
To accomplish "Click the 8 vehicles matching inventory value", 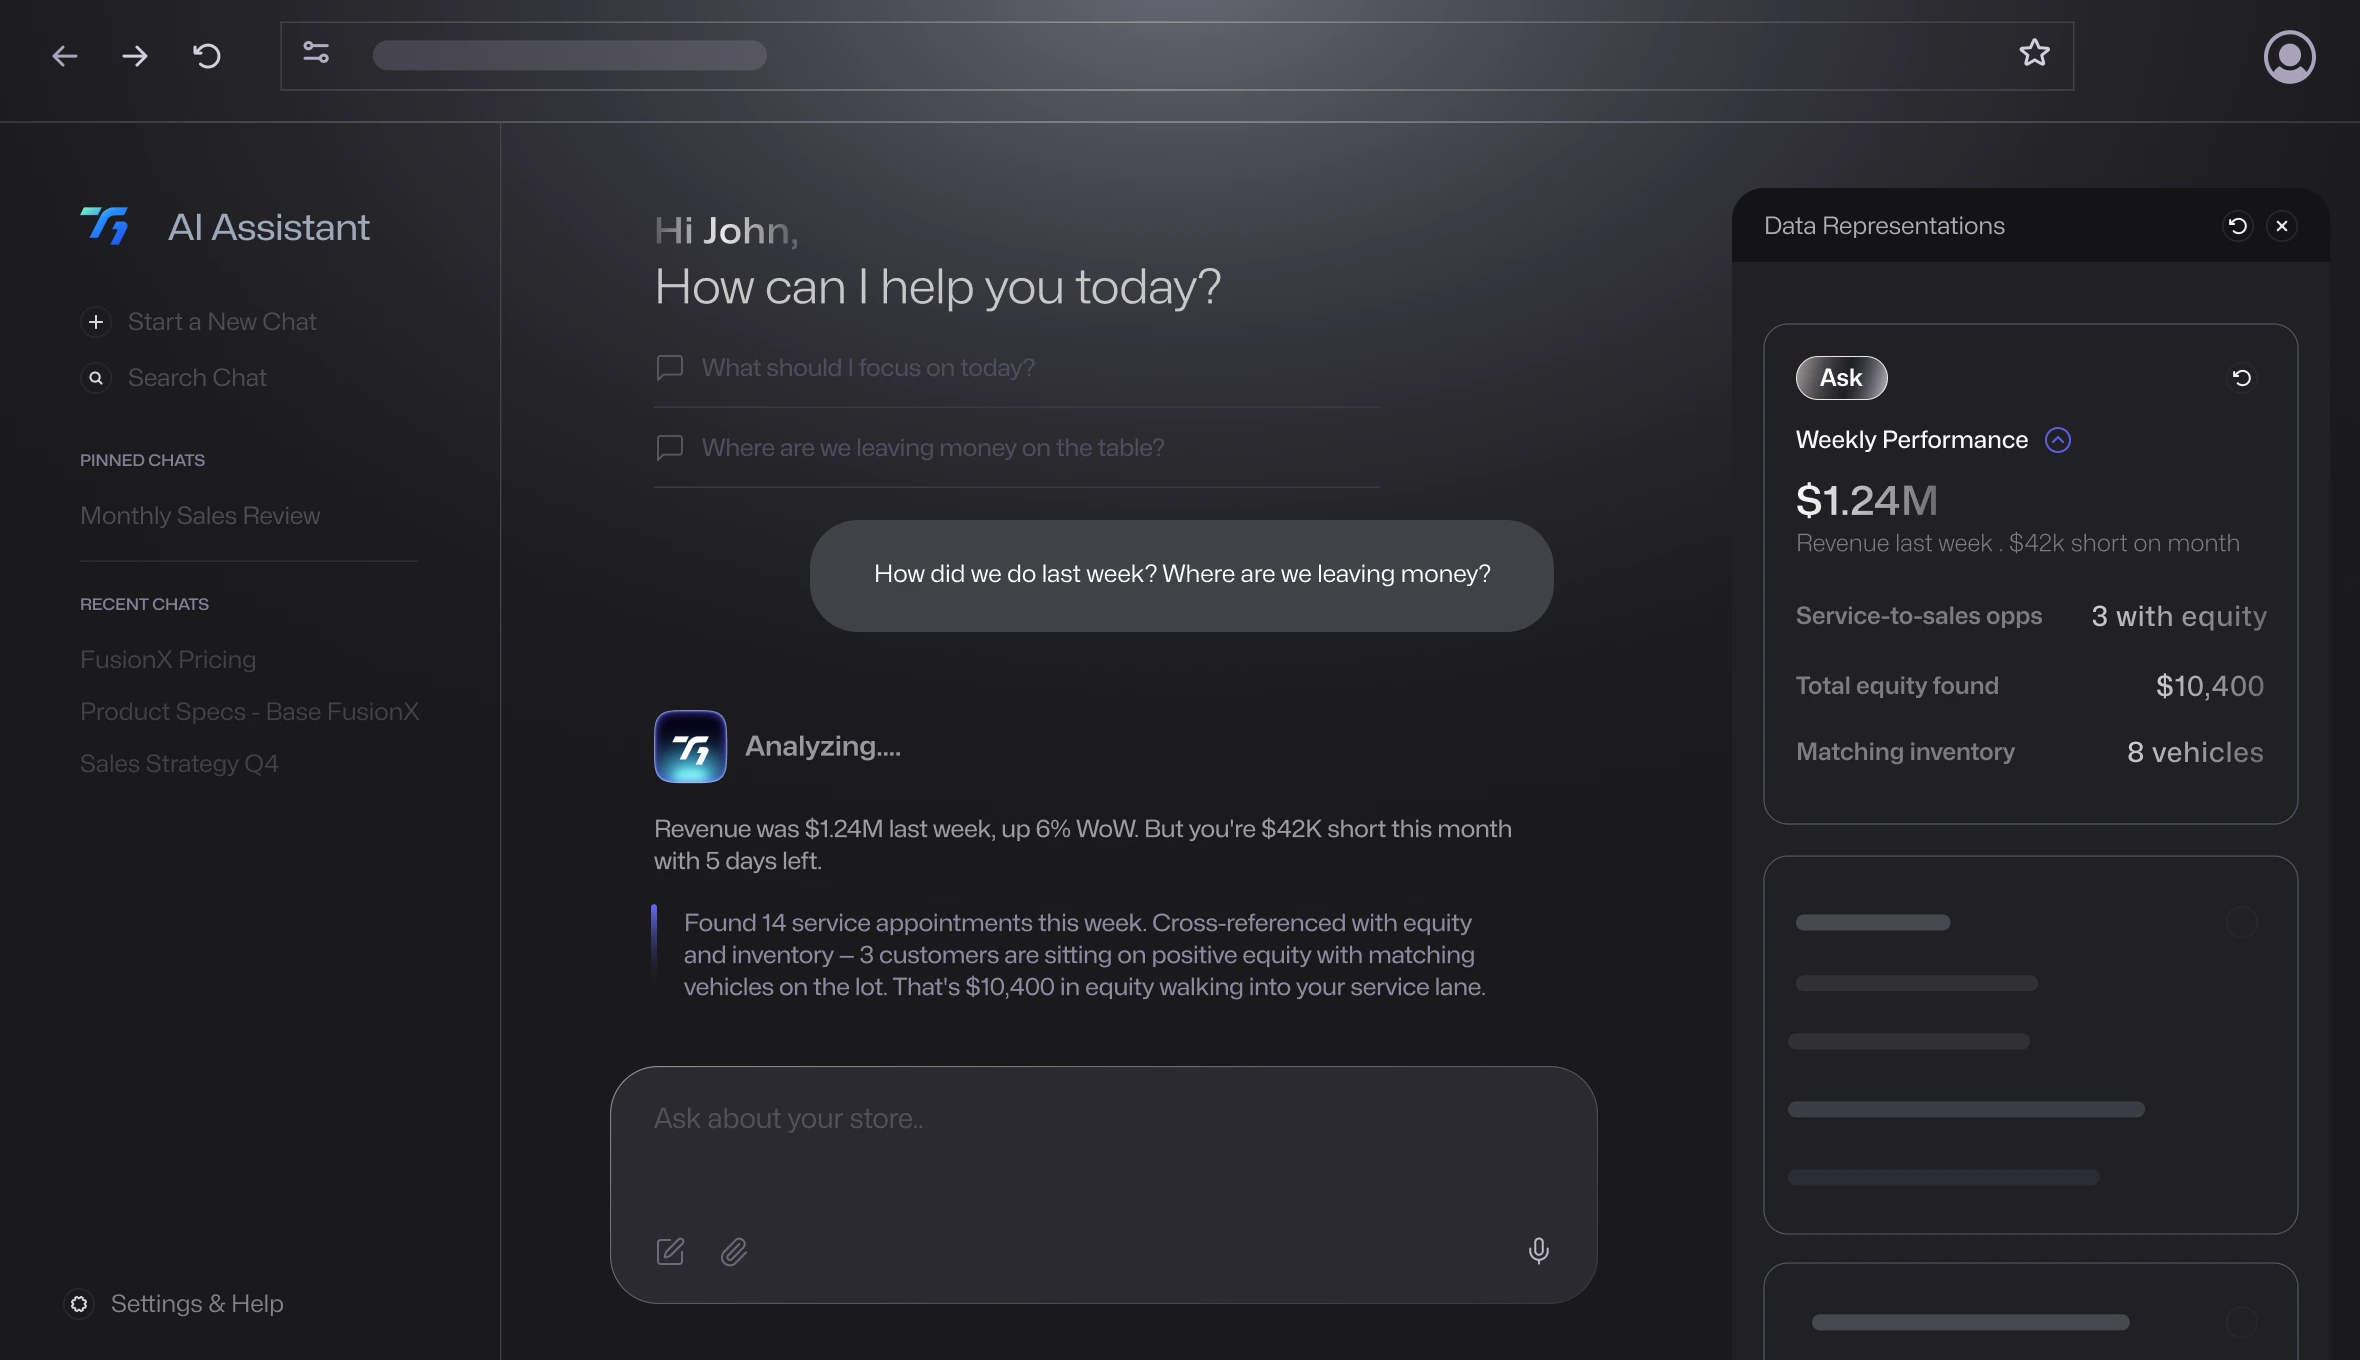I will [2195, 752].
